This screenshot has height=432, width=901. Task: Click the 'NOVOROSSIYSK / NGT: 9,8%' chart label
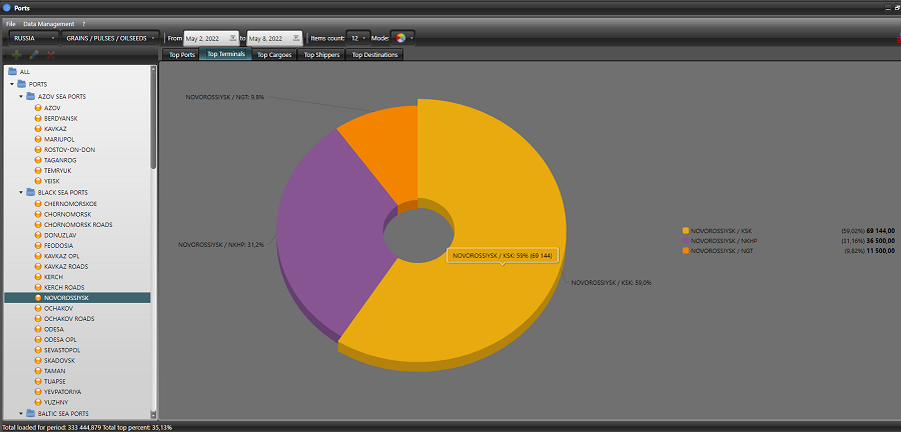pos(225,97)
